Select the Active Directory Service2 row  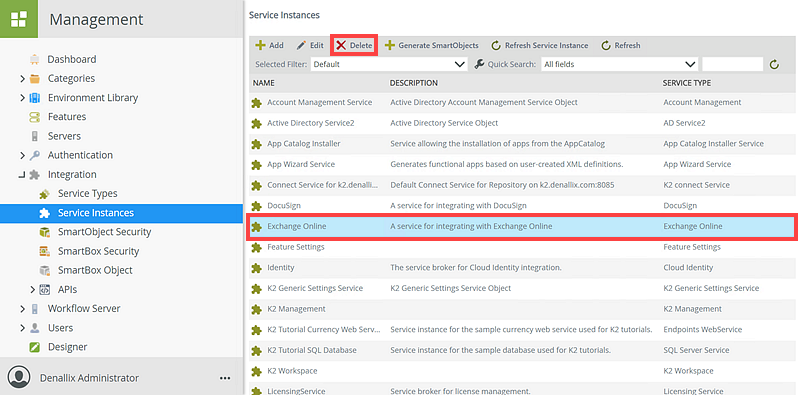(522, 123)
